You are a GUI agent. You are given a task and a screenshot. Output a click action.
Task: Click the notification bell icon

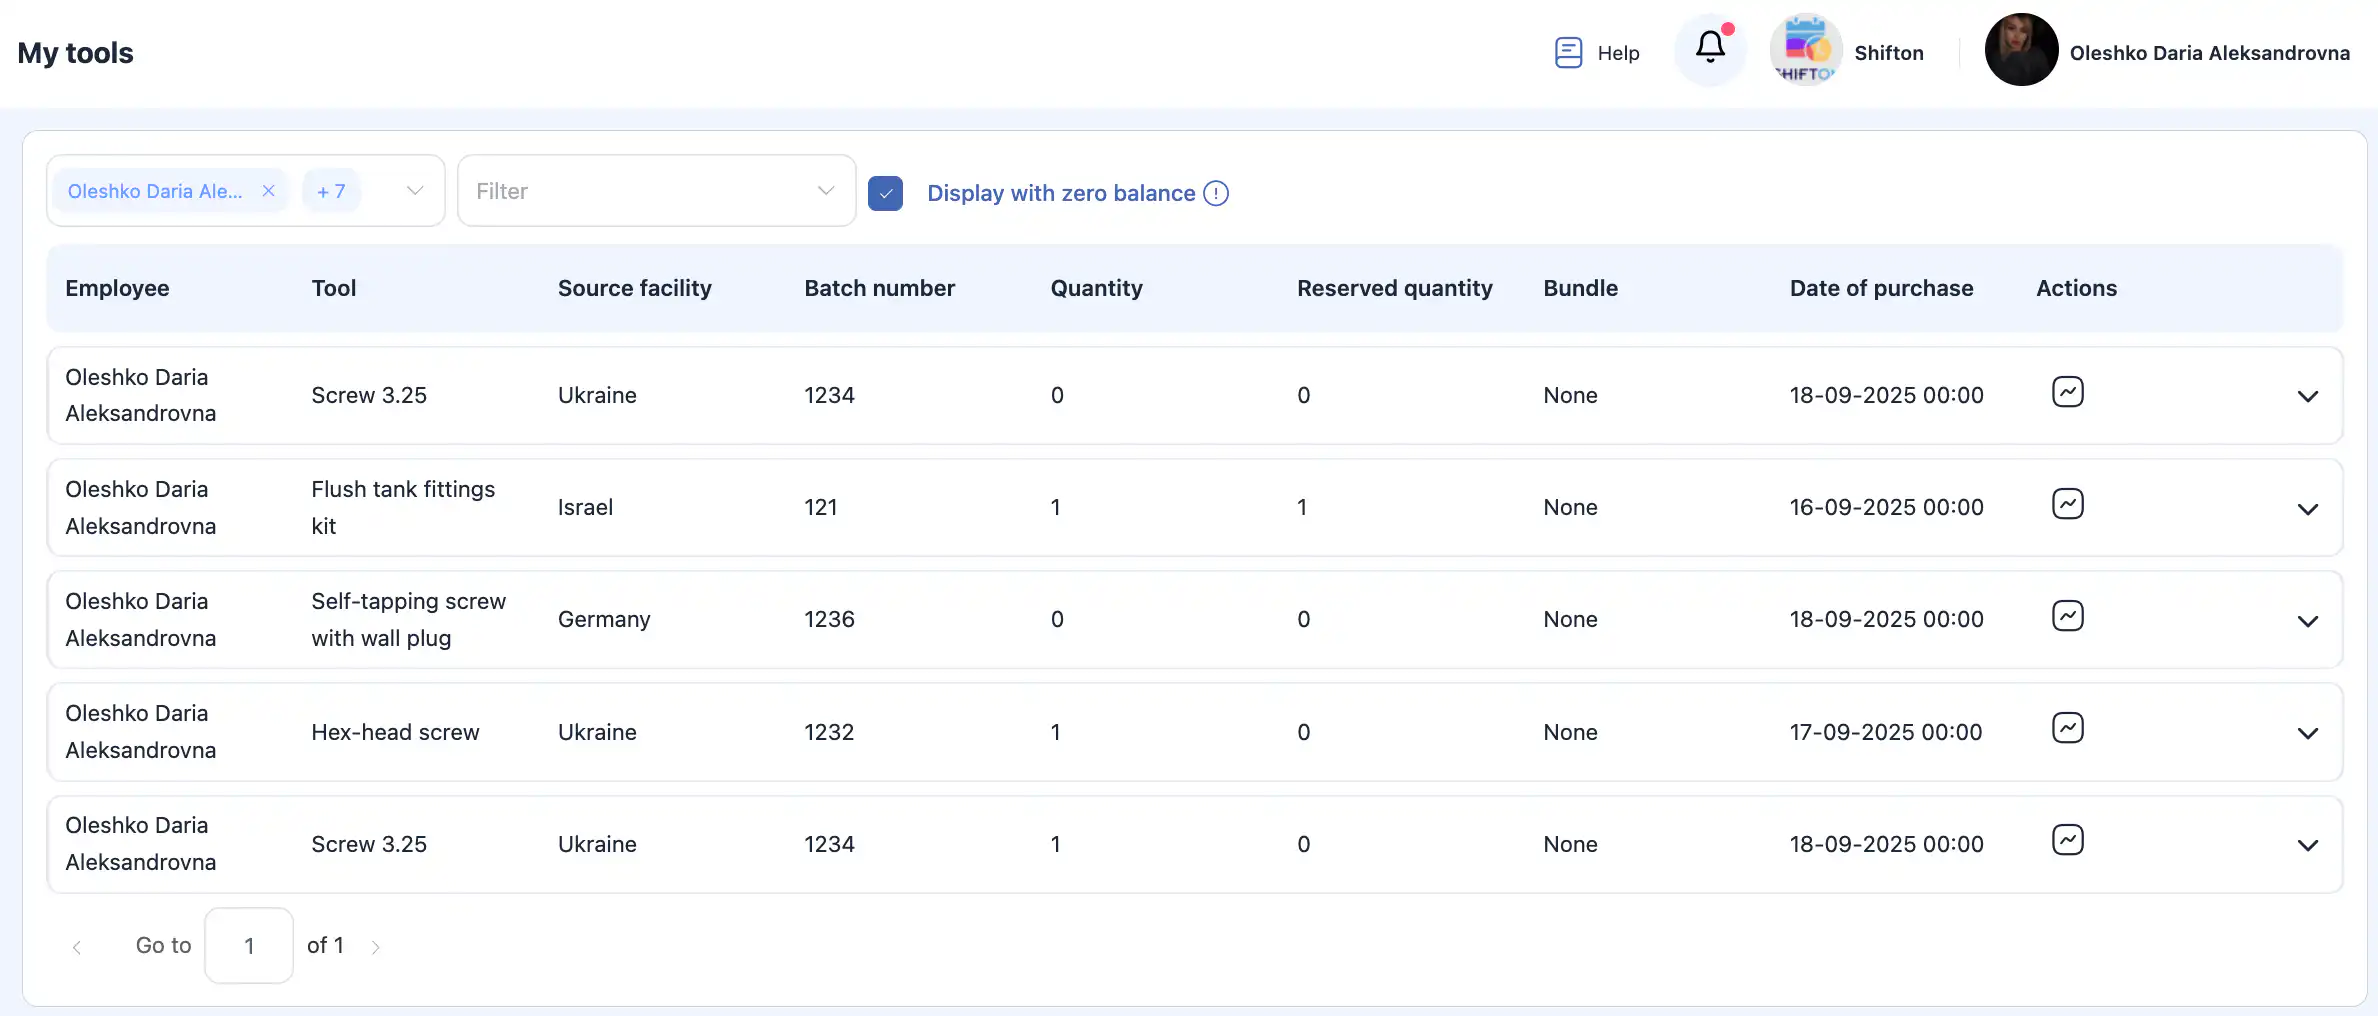coord(1710,48)
